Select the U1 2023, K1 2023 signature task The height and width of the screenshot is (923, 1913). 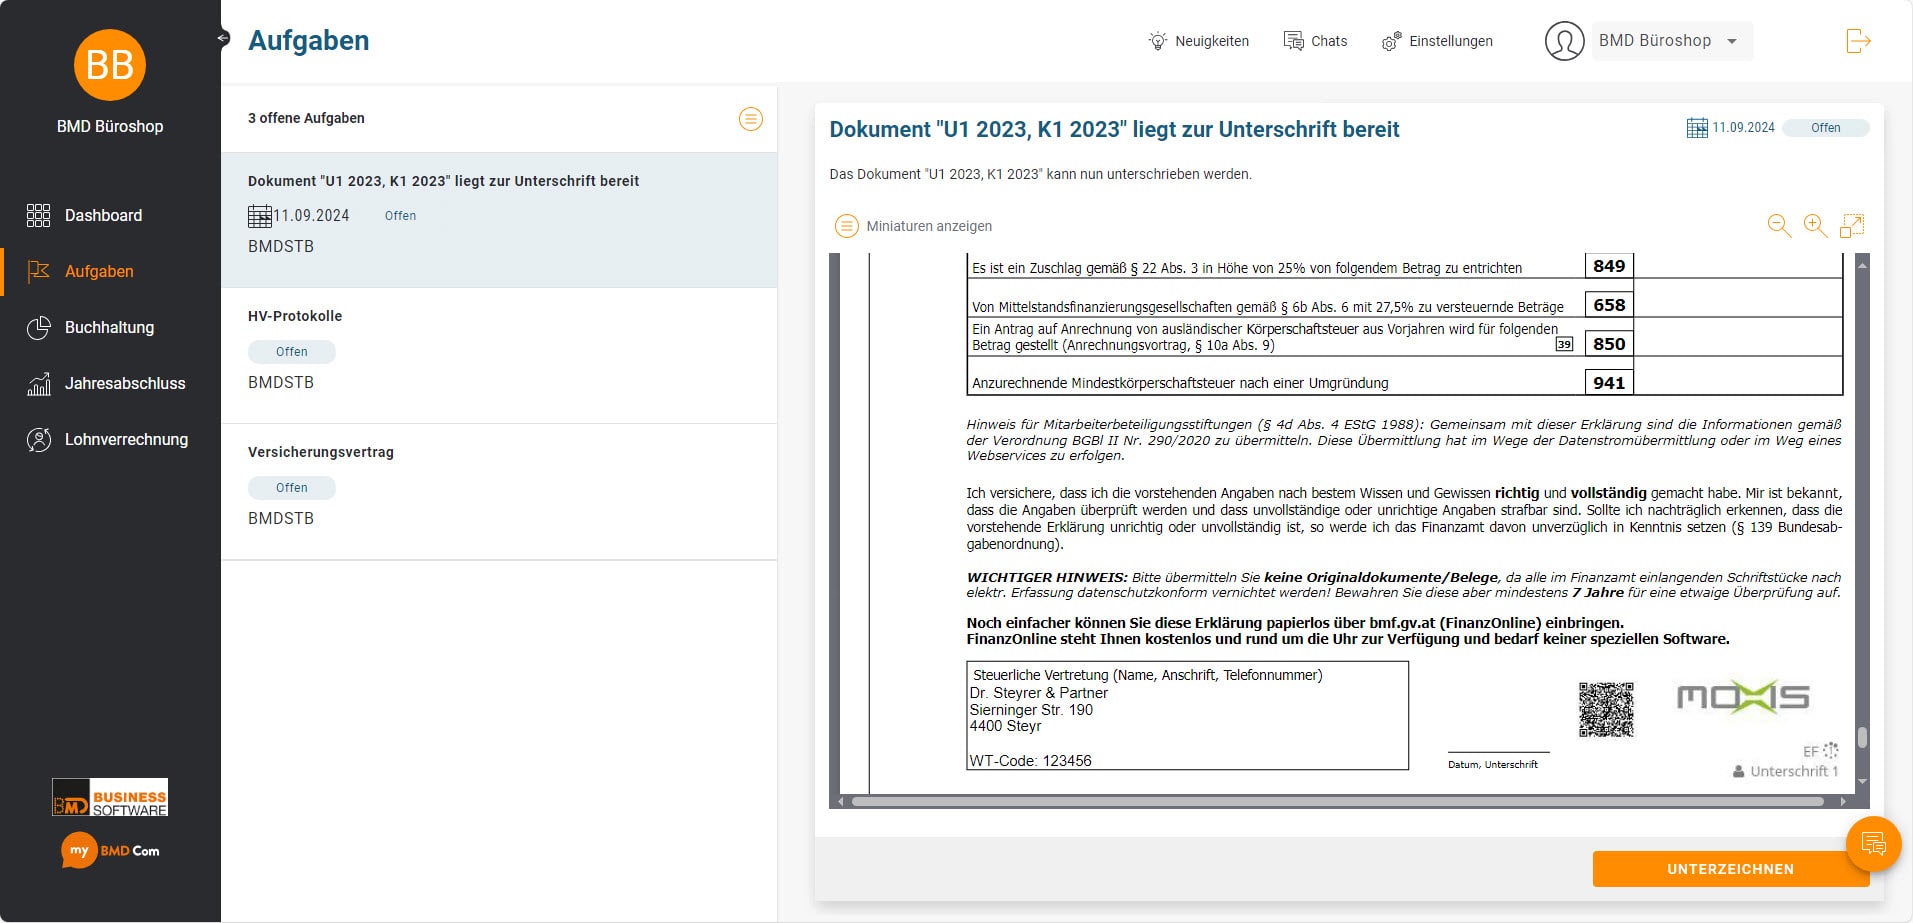[499, 220]
